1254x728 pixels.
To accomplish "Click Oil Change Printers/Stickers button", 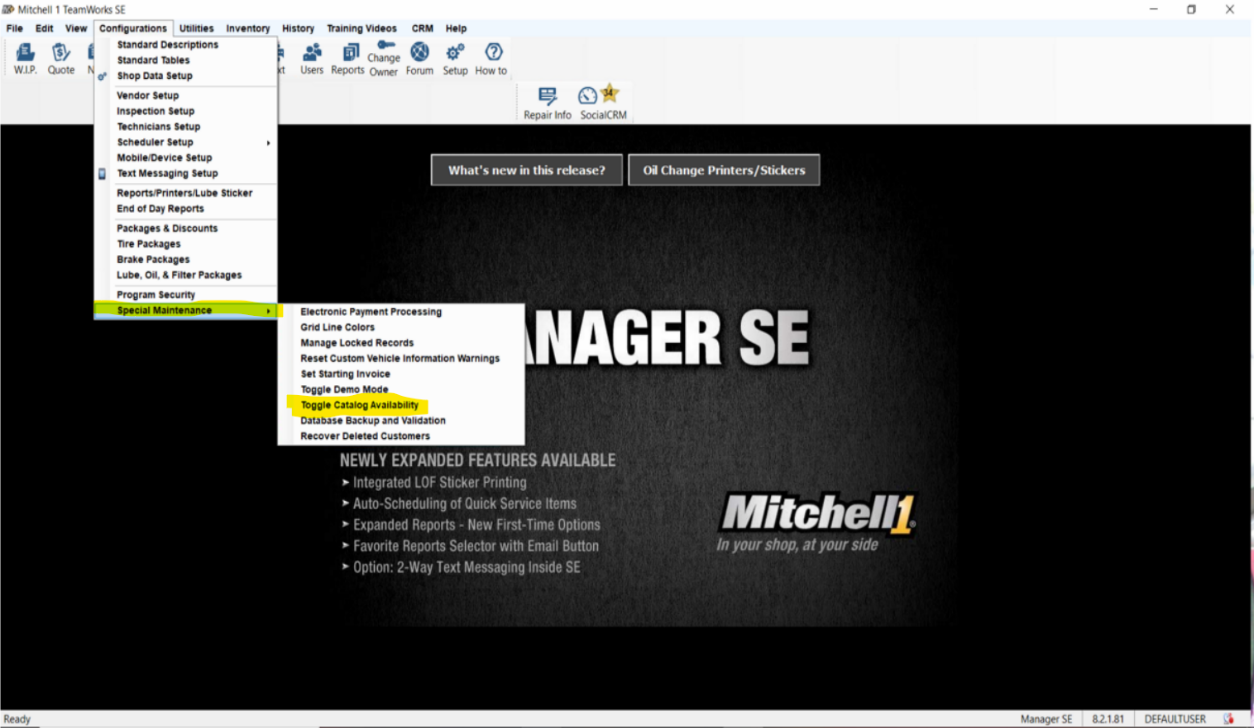I will [x=724, y=170].
